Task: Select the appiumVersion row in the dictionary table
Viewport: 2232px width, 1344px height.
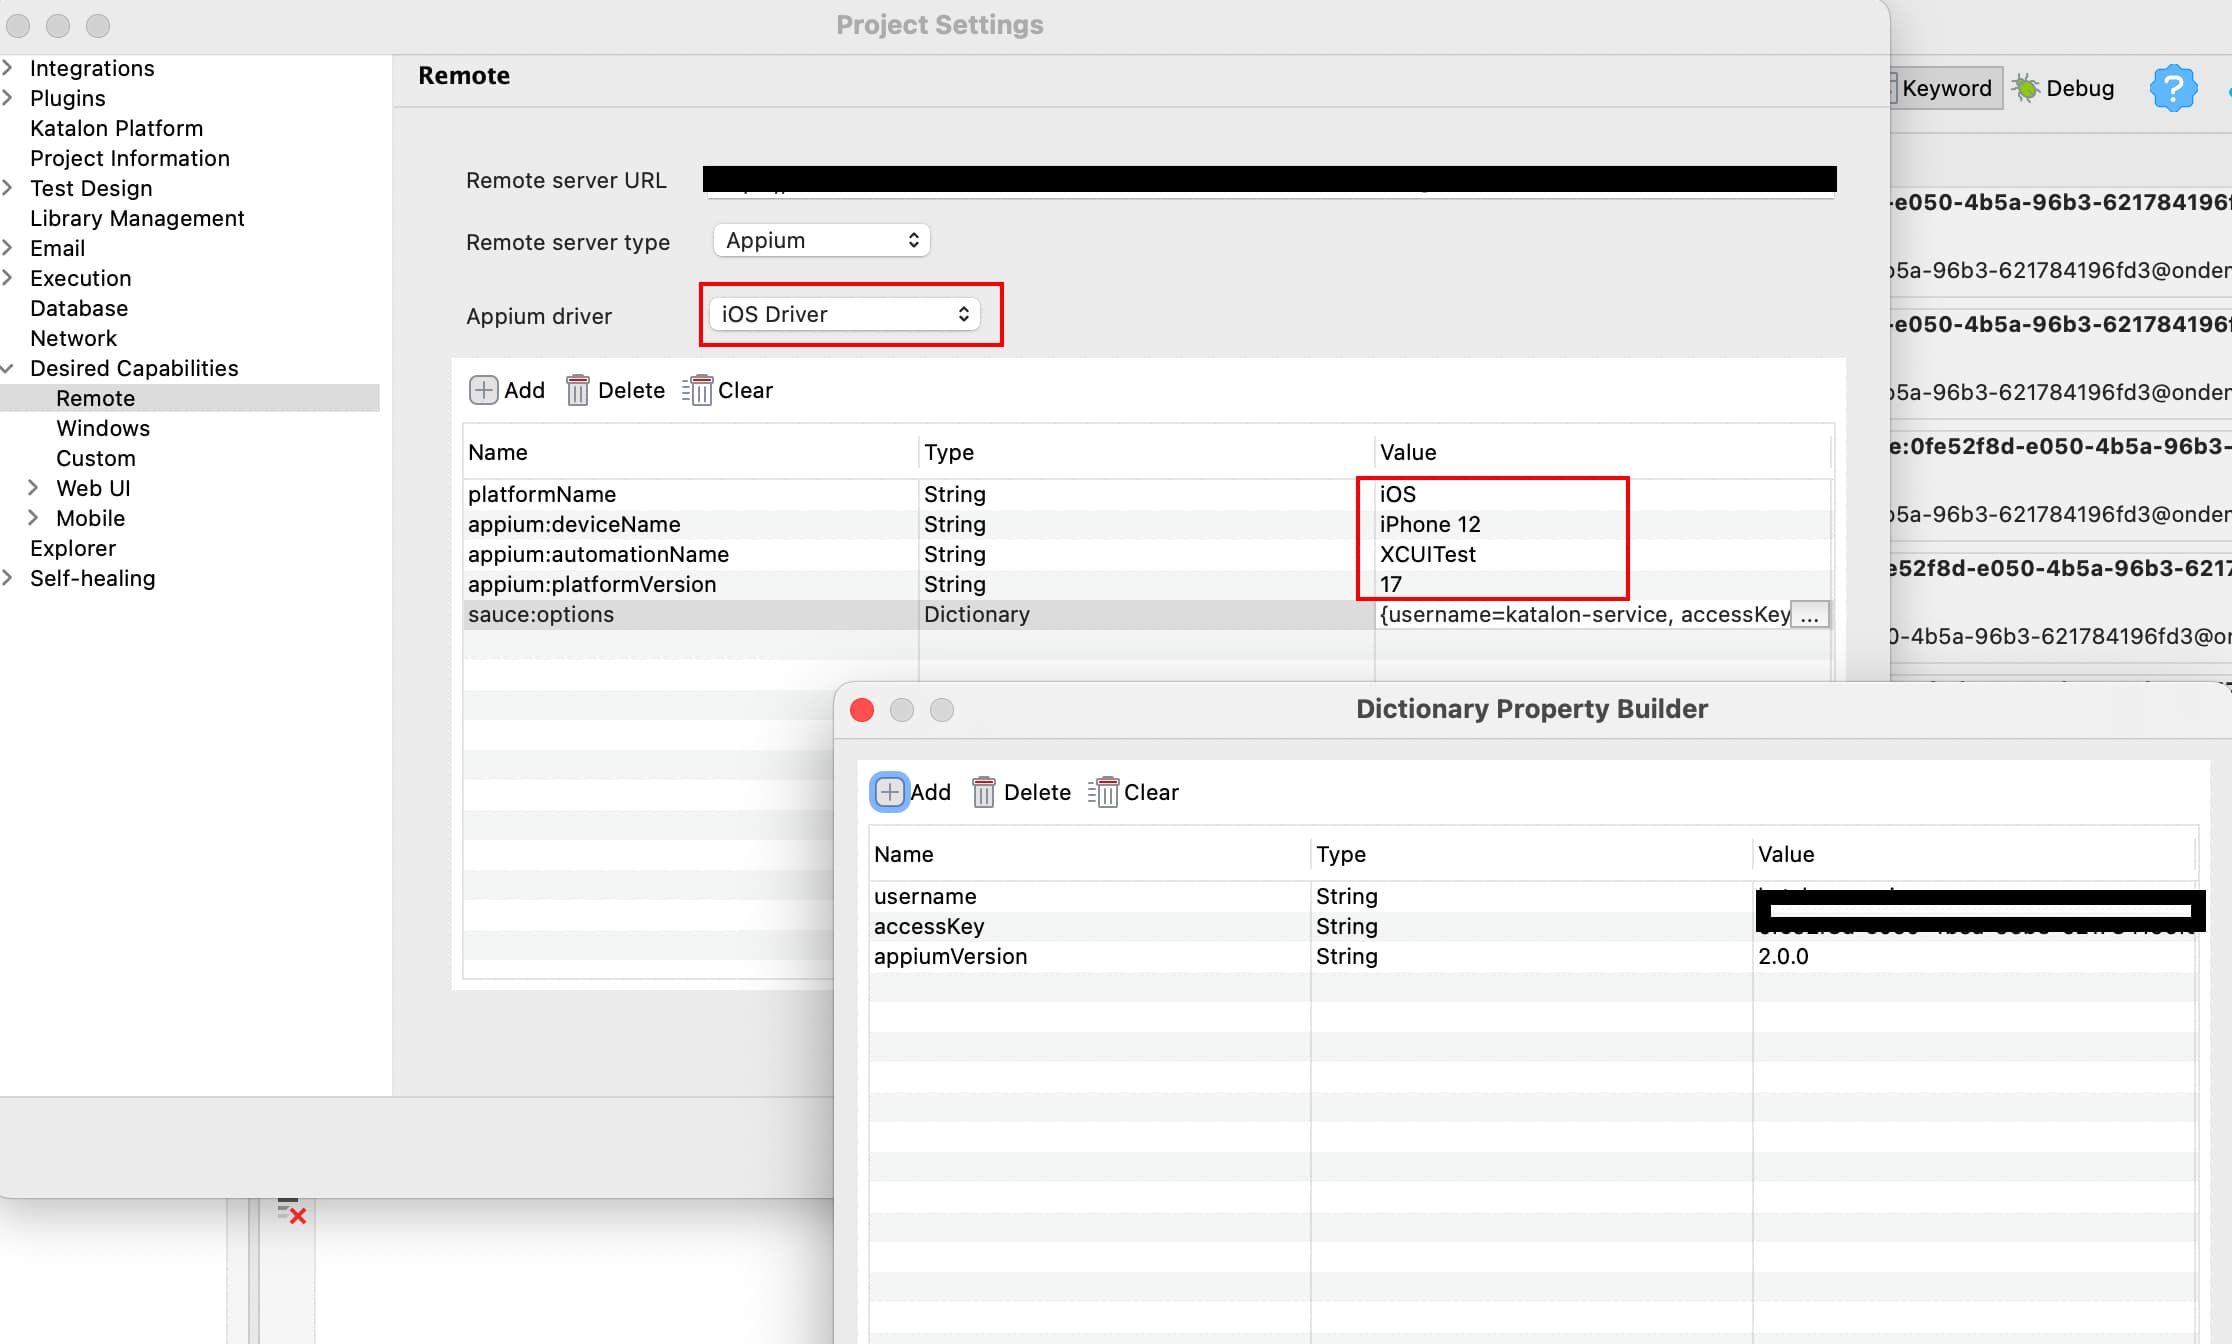Action: 951,956
